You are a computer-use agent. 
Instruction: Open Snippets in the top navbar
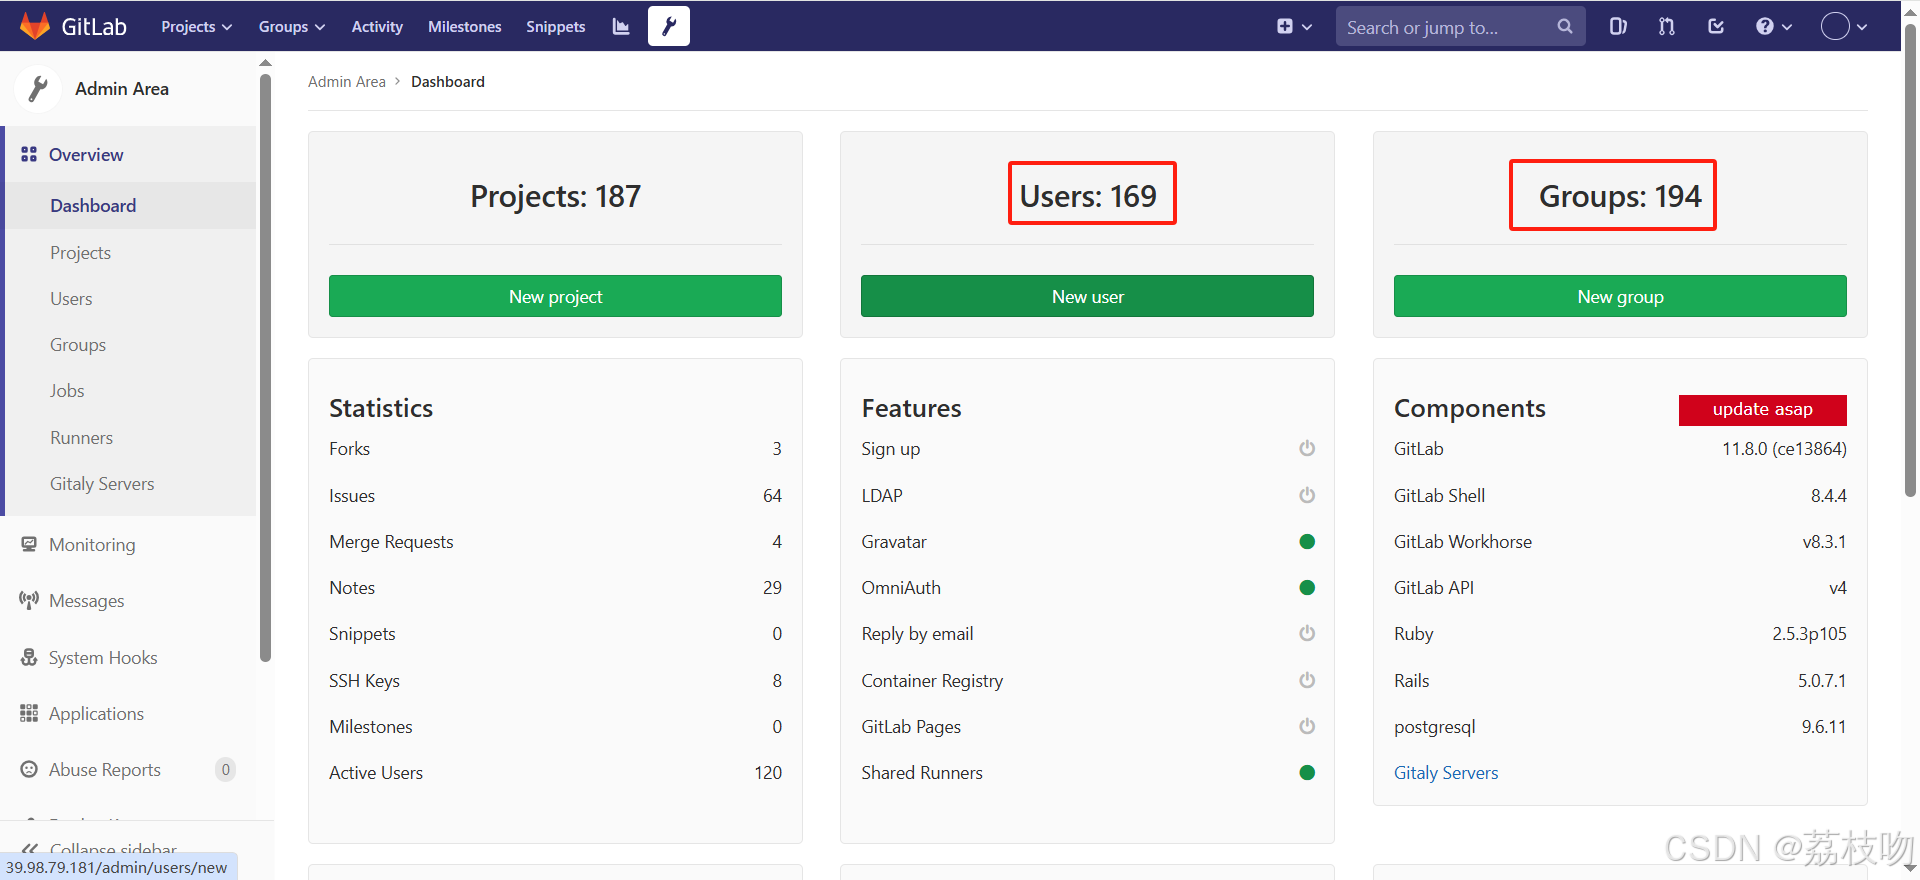point(556,27)
